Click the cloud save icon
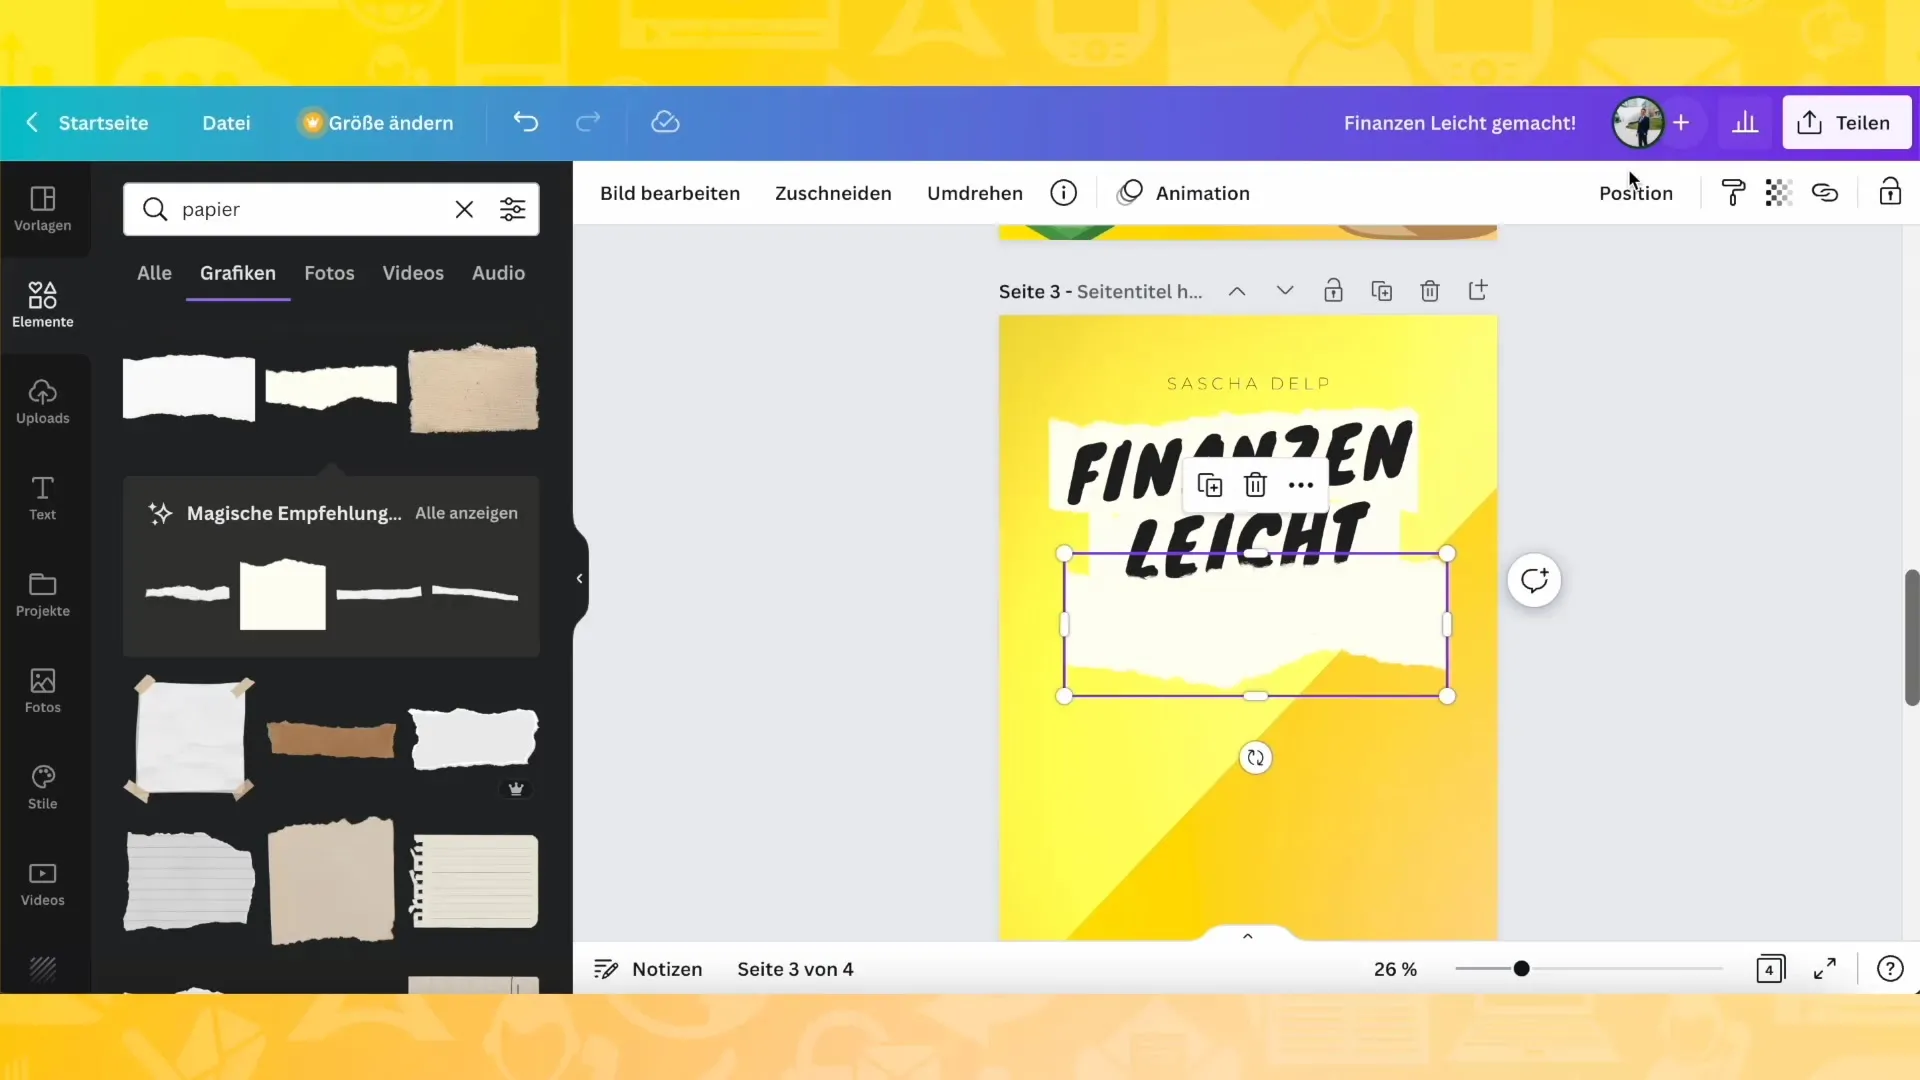Viewport: 1920px width, 1080px height. [665, 121]
